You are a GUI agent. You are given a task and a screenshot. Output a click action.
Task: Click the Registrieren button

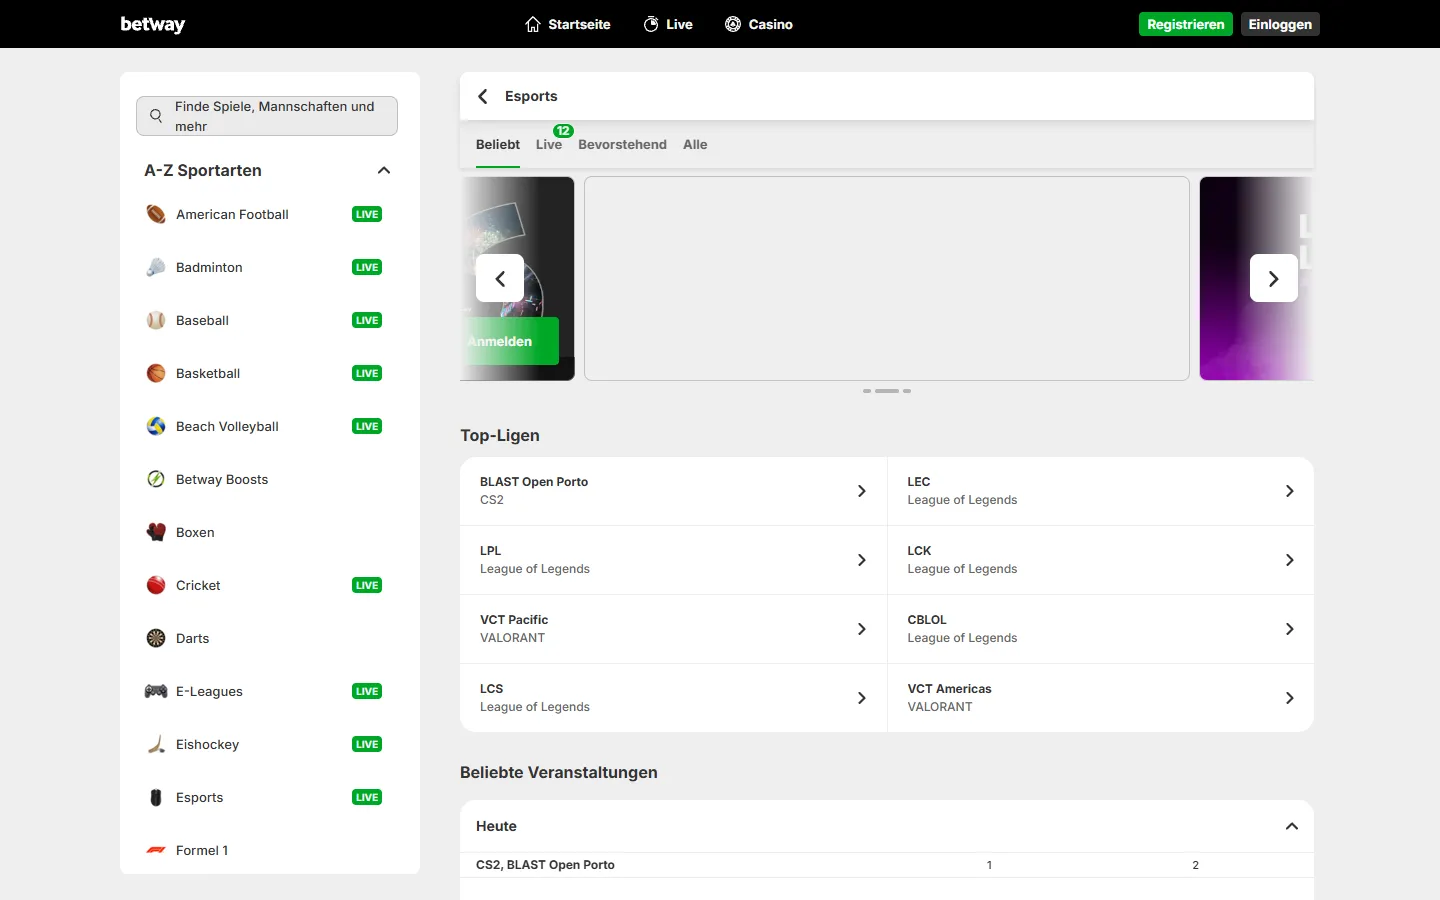click(x=1186, y=24)
